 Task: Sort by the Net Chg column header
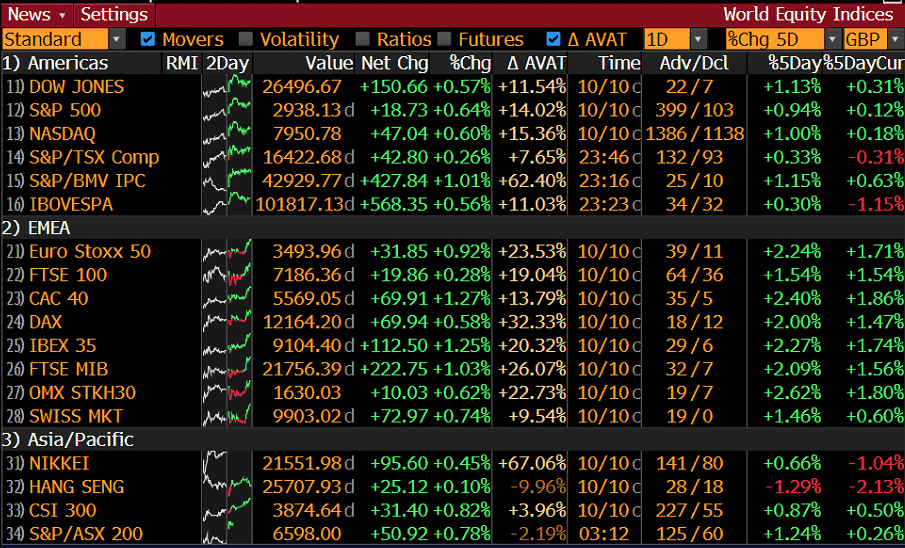[x=395, y=63]
